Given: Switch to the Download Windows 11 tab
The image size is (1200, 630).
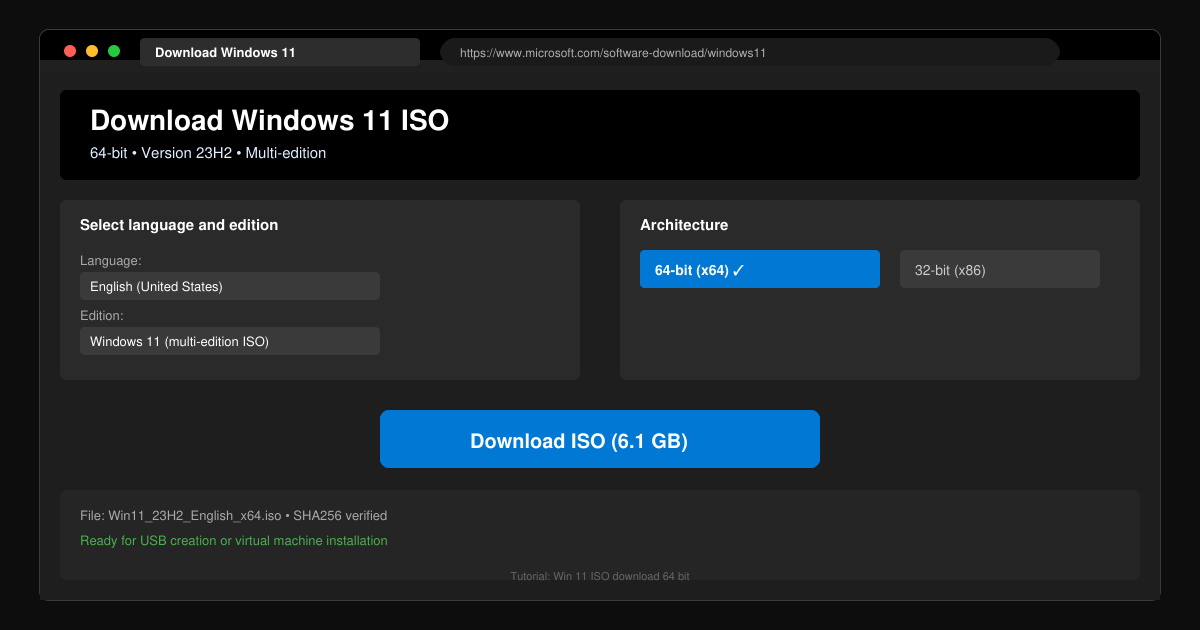Looking at the screenshot, I should pyautogui.click(x=280, y=52).
